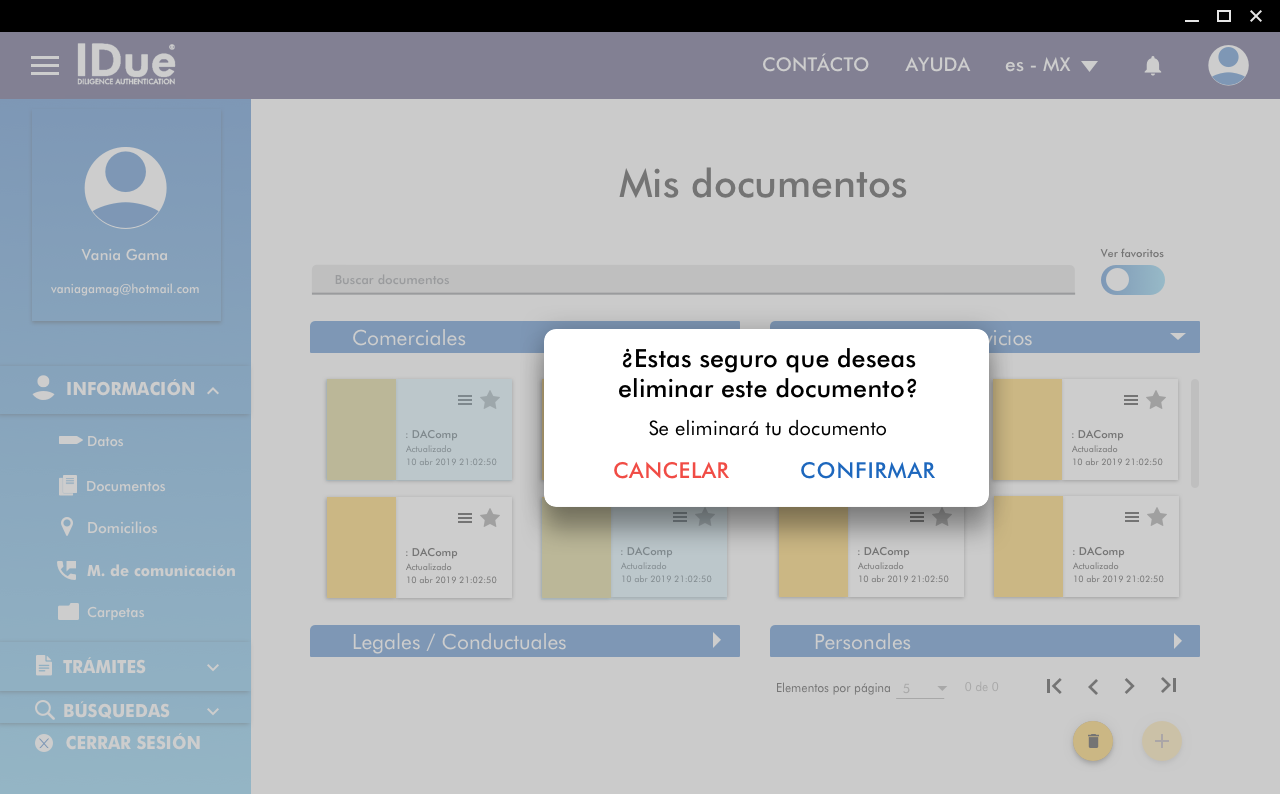Open the Elementos por página dropdown
Screen dimensions: 1280x794
pyautogui.click(x=922, y=688)
